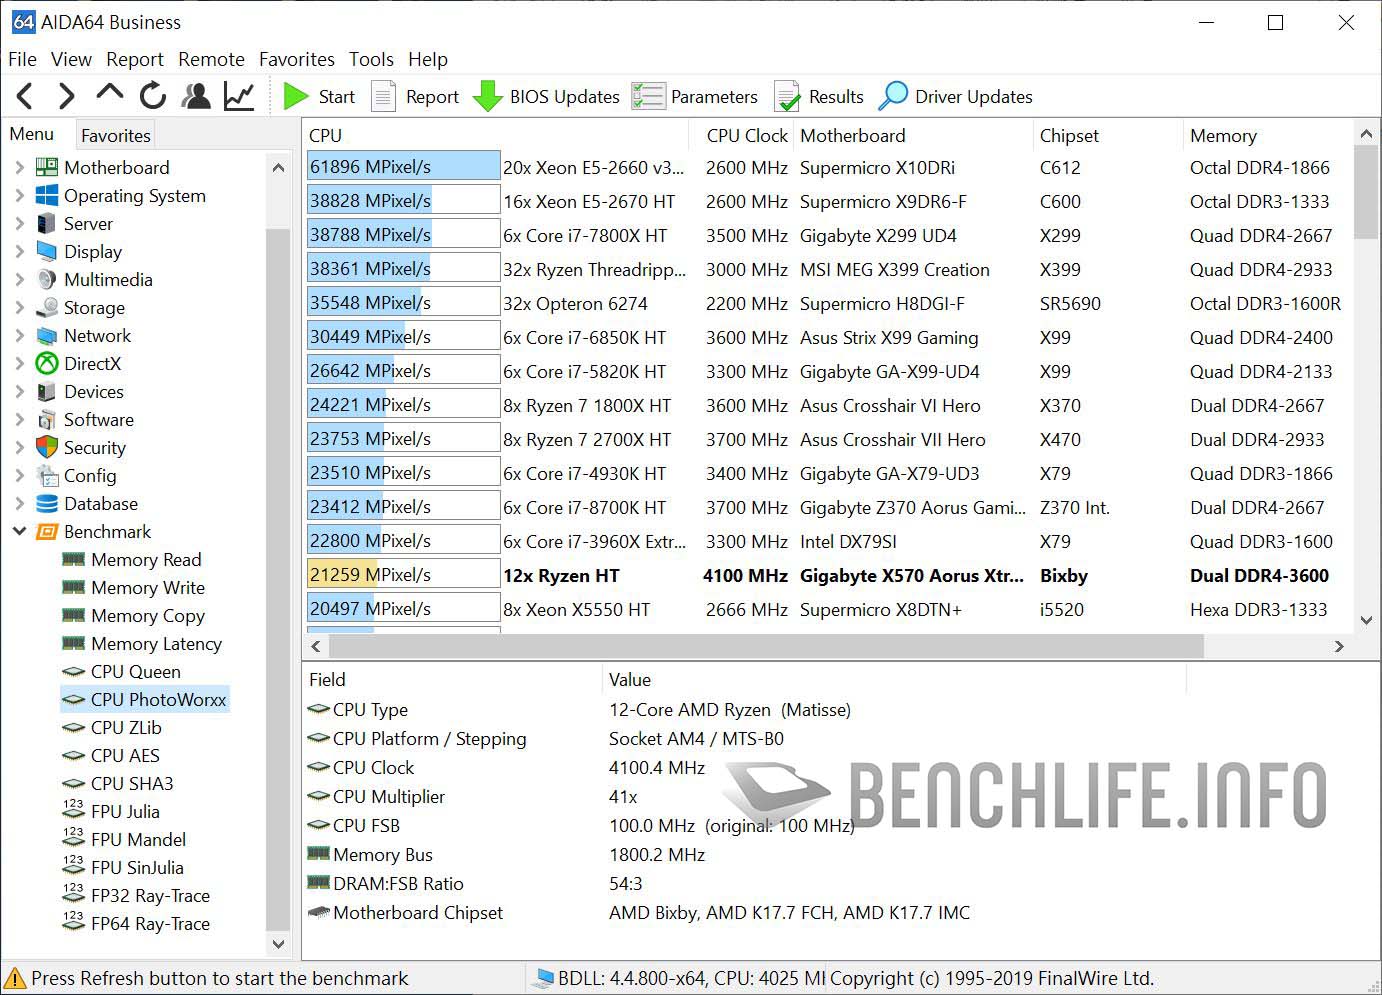Expand the Storage tree node
The image size is (1382, 995).
(19, 307)
